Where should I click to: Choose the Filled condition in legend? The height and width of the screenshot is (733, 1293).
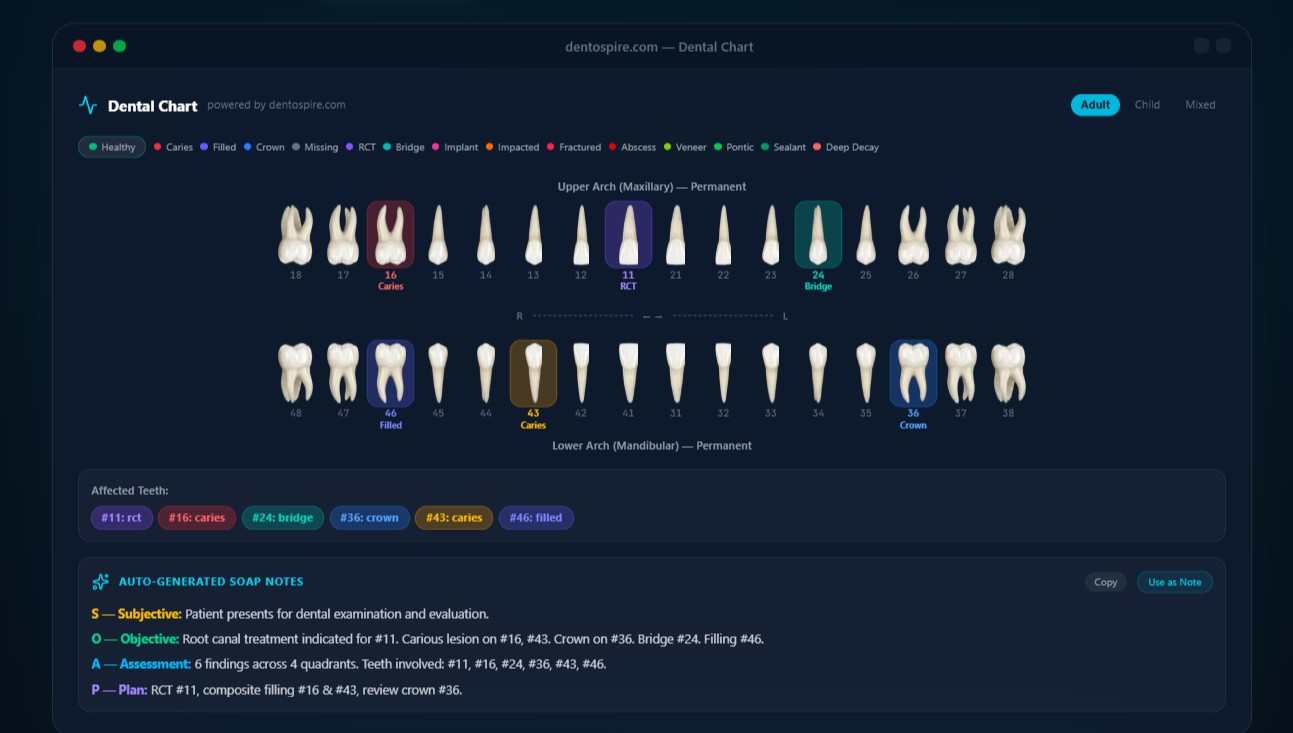[x=218, y=147]
